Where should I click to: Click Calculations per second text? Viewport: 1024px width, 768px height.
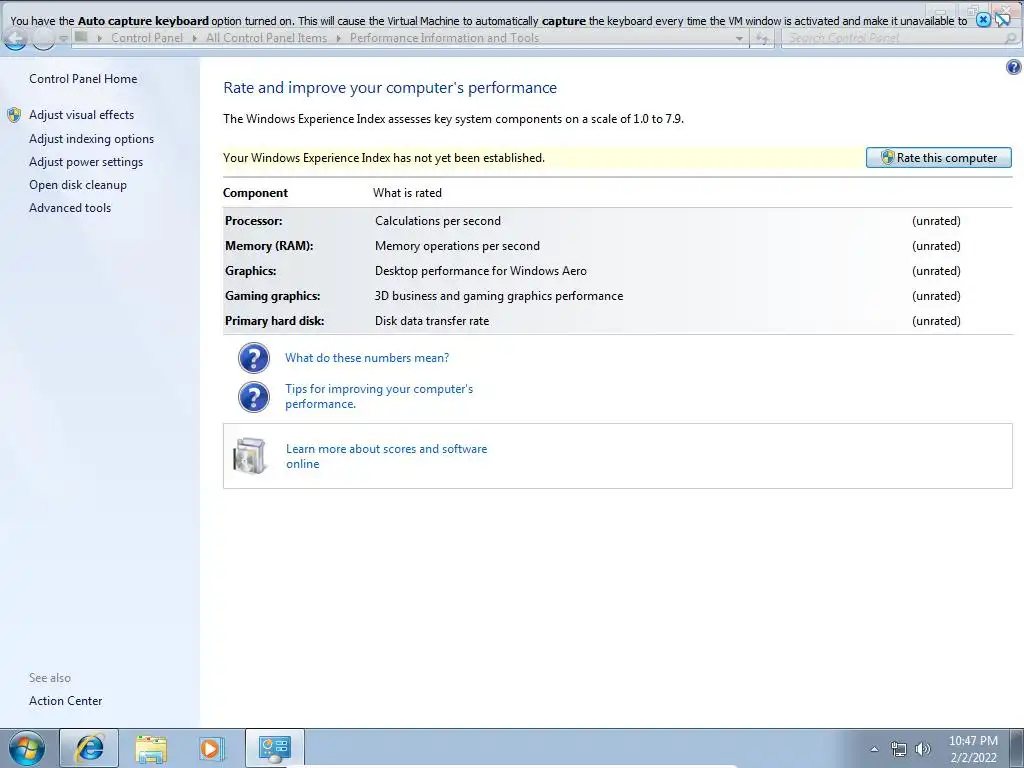click(x=438, y=221)
